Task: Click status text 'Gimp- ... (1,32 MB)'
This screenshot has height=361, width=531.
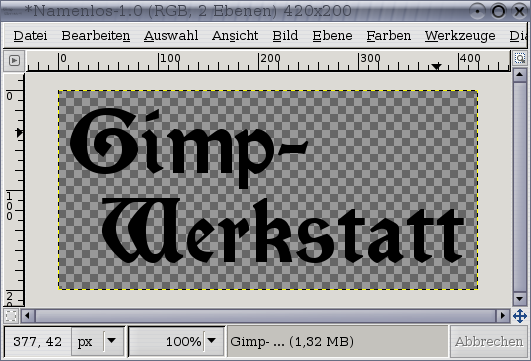Action: tap(292, 341)
